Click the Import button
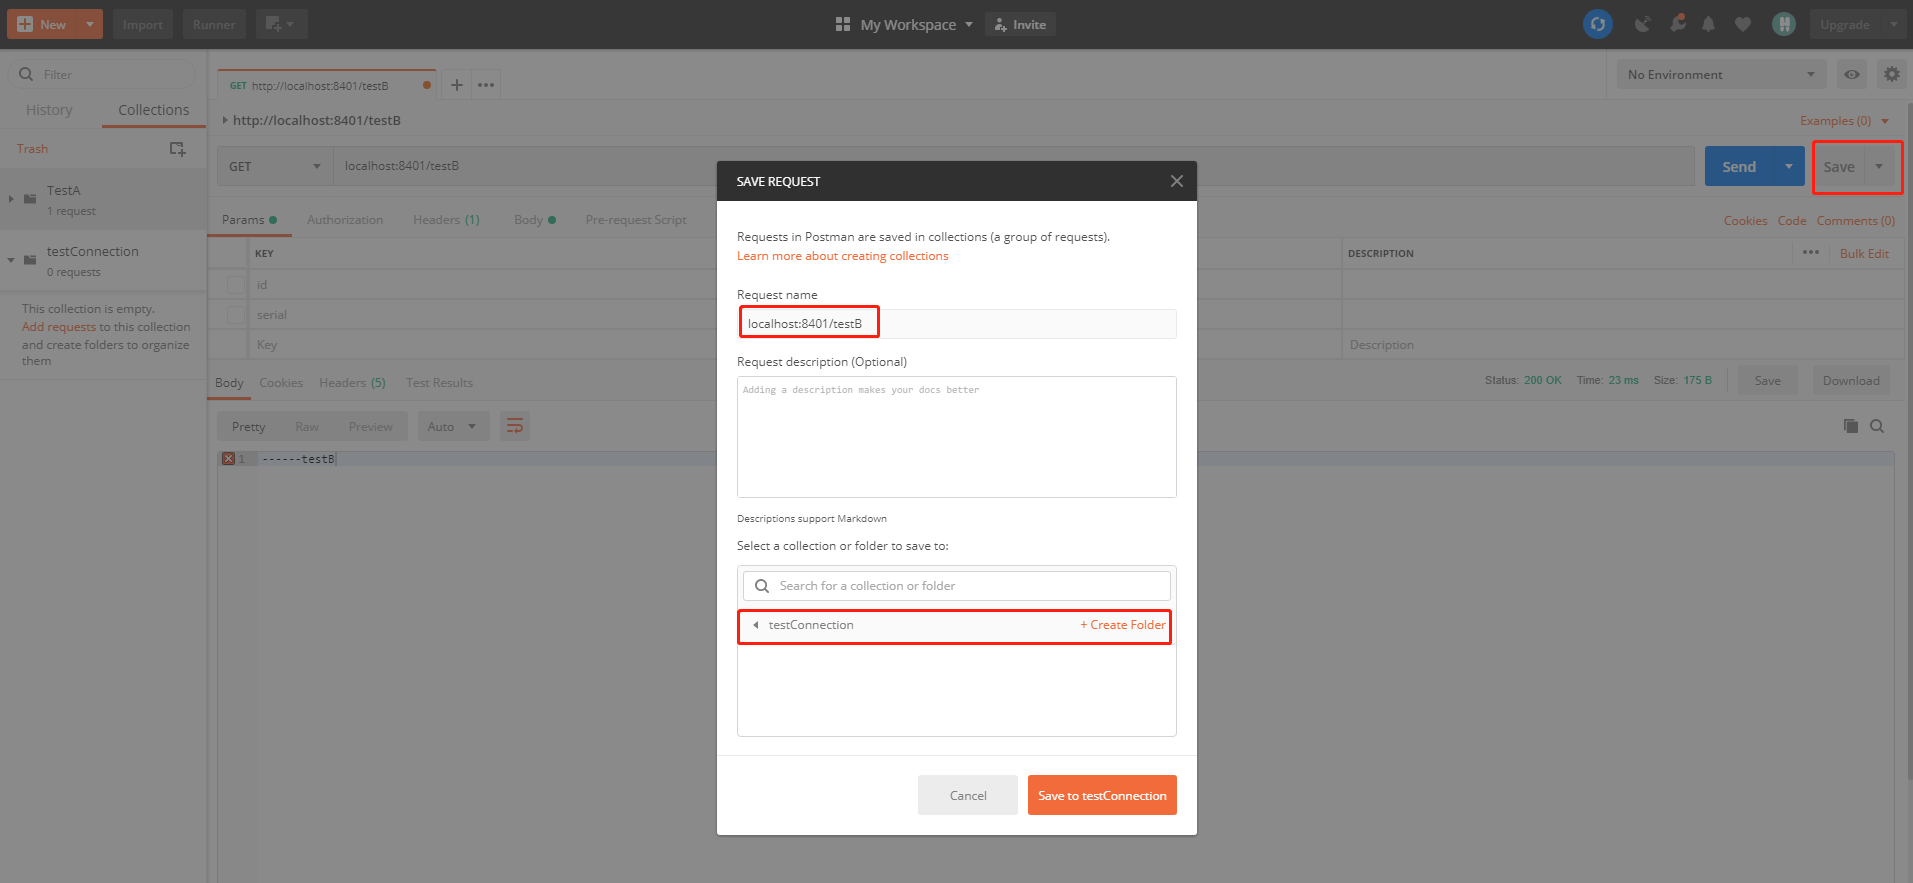Image resolution: width=1913 pixels, height=883 pixels. (x=142, y=24)
